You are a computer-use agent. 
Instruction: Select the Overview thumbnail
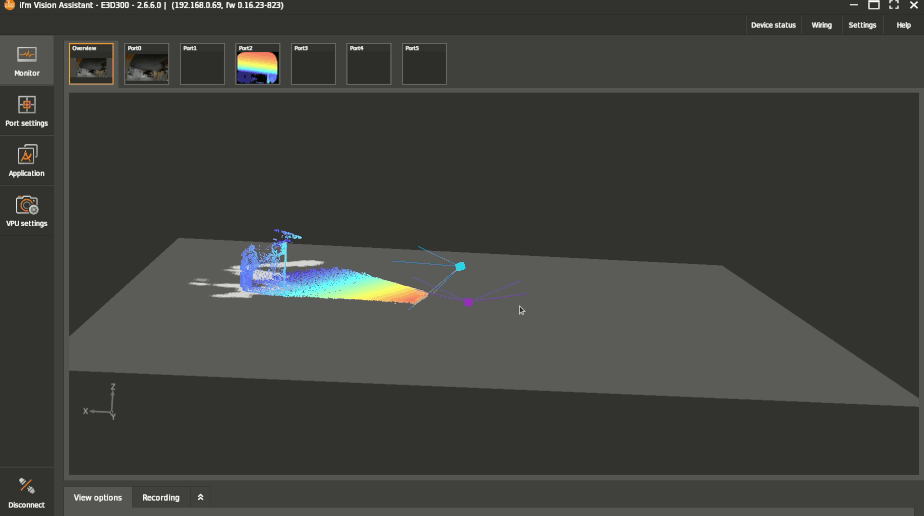coord(91,64)
